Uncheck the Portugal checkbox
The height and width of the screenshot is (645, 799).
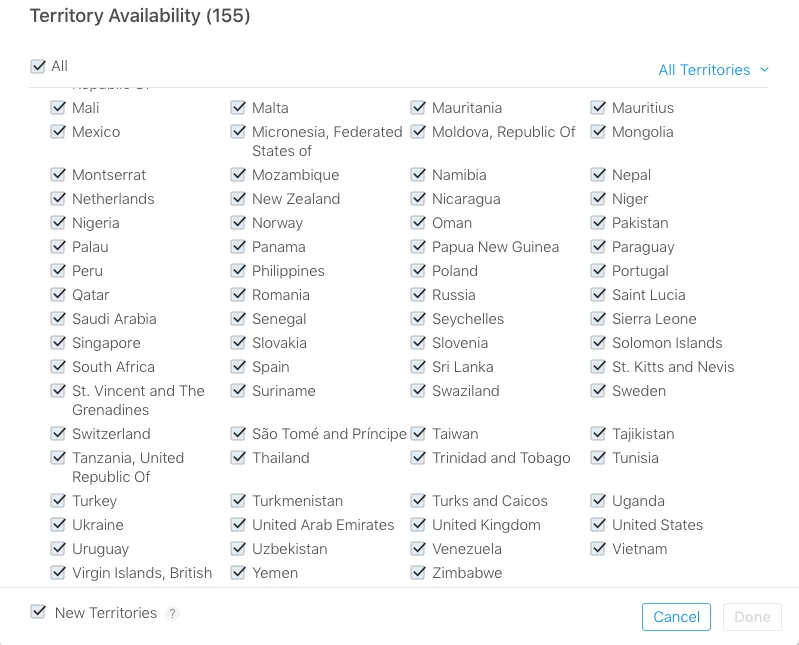pos(598,271)
